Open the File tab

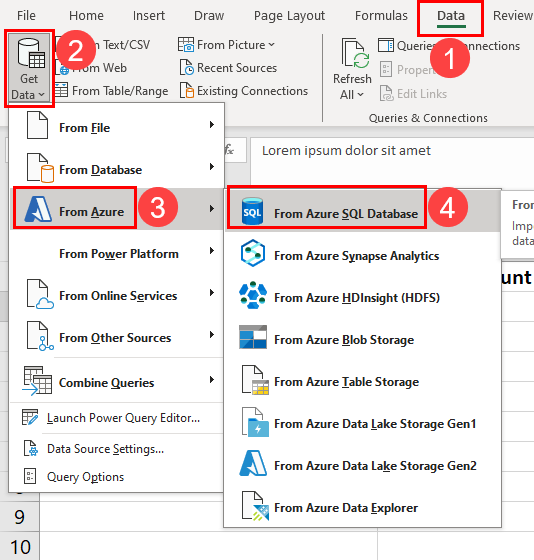click(26, 15)
